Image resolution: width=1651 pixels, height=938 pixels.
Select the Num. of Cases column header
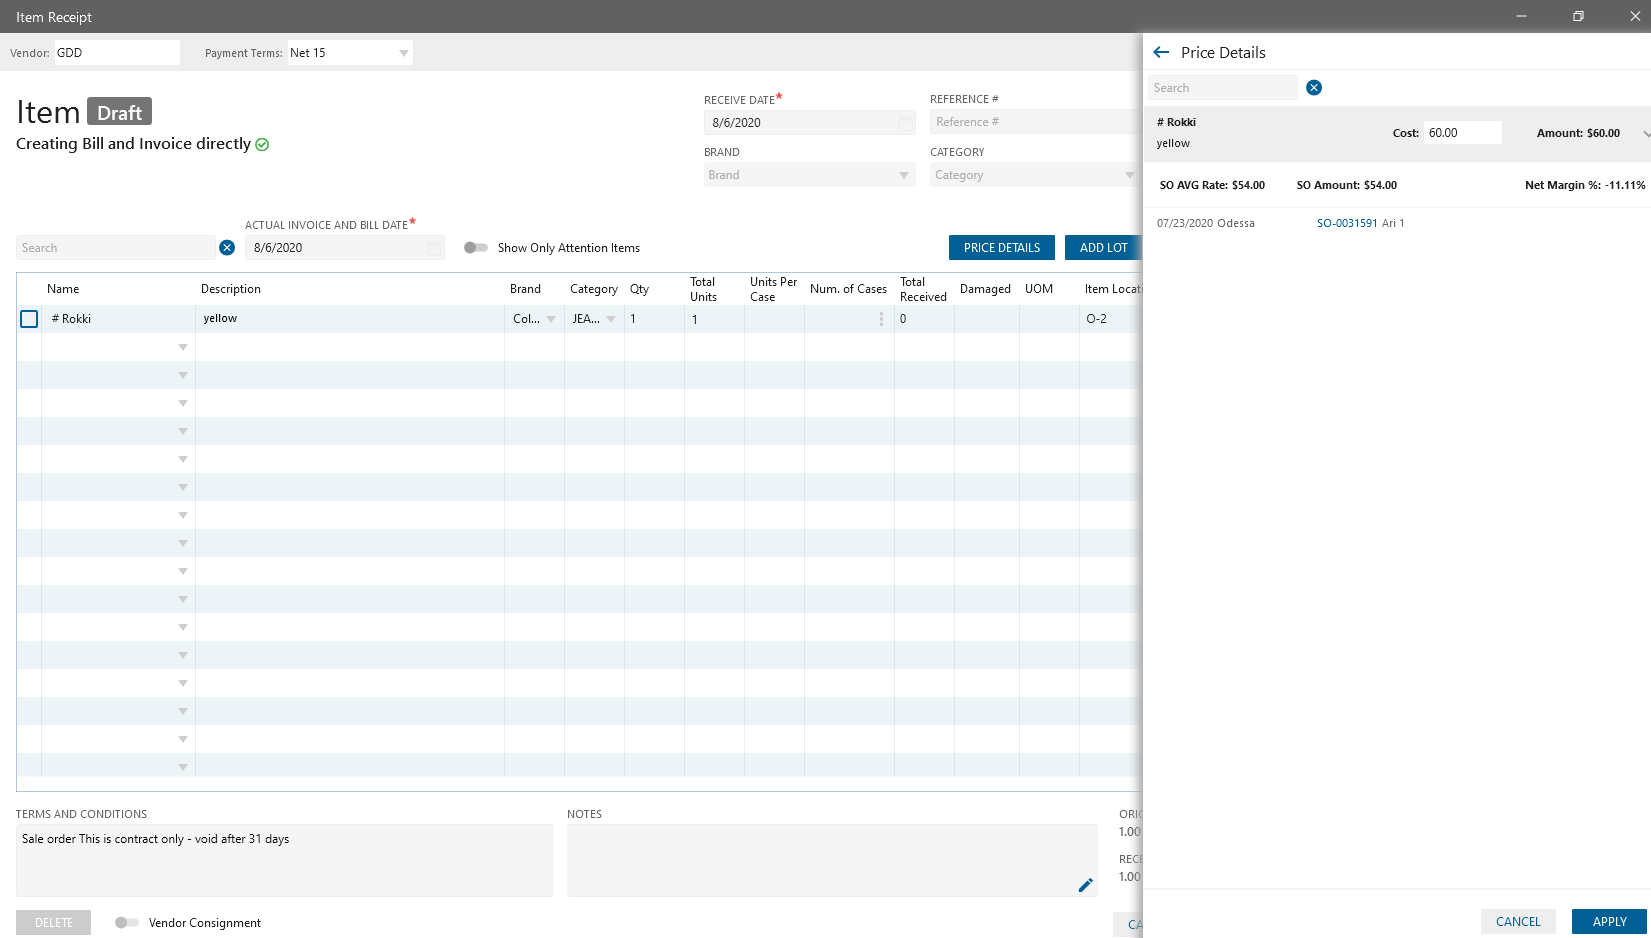848,289
